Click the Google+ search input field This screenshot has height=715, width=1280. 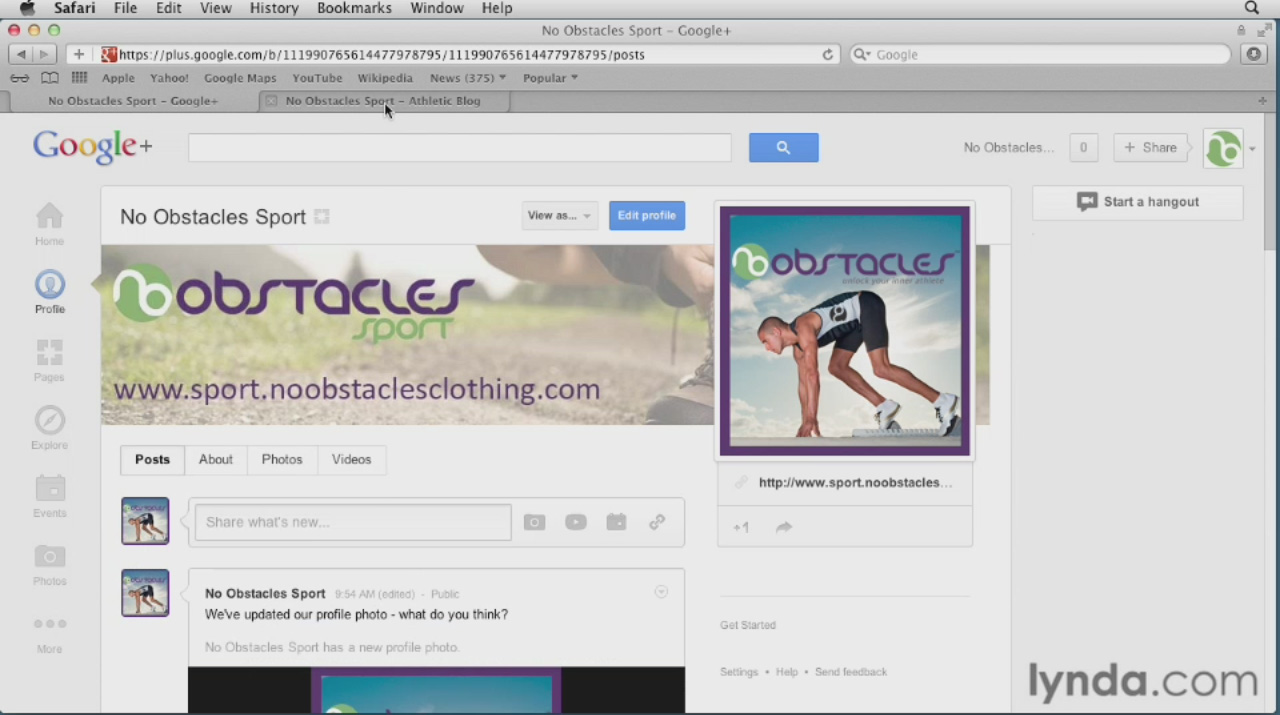point(460,147)
